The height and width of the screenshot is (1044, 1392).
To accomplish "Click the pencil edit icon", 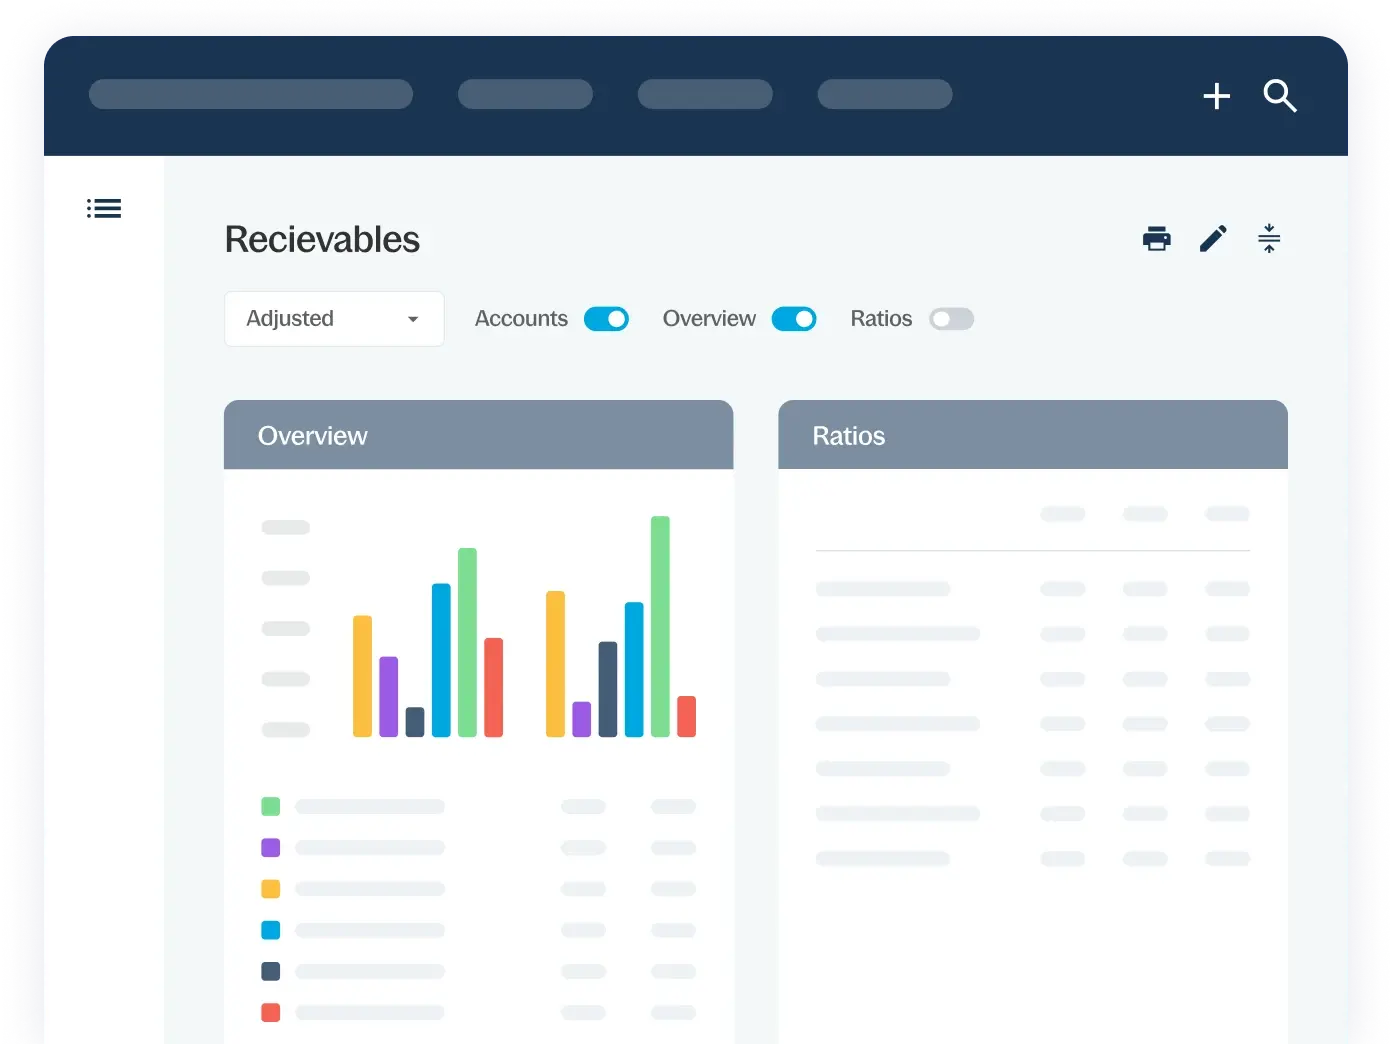I will (x=1213, y=239).
